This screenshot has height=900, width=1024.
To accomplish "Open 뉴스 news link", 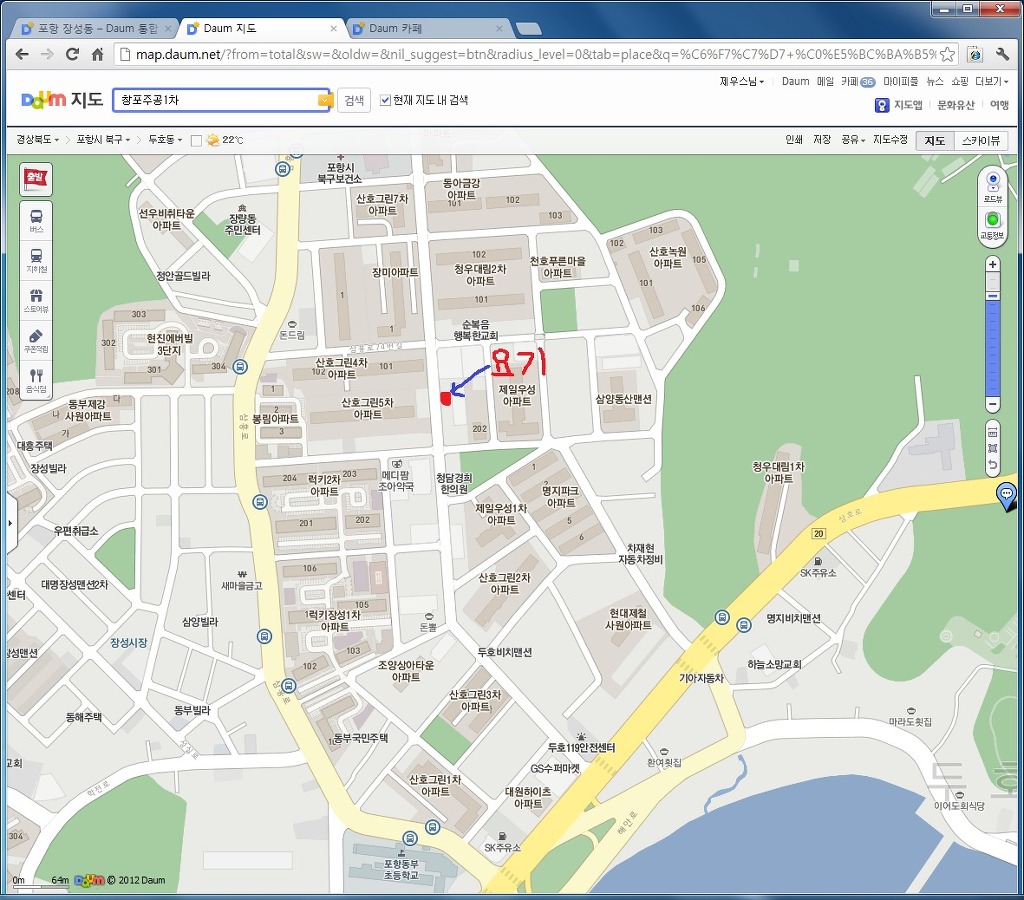I will [935, 82].
